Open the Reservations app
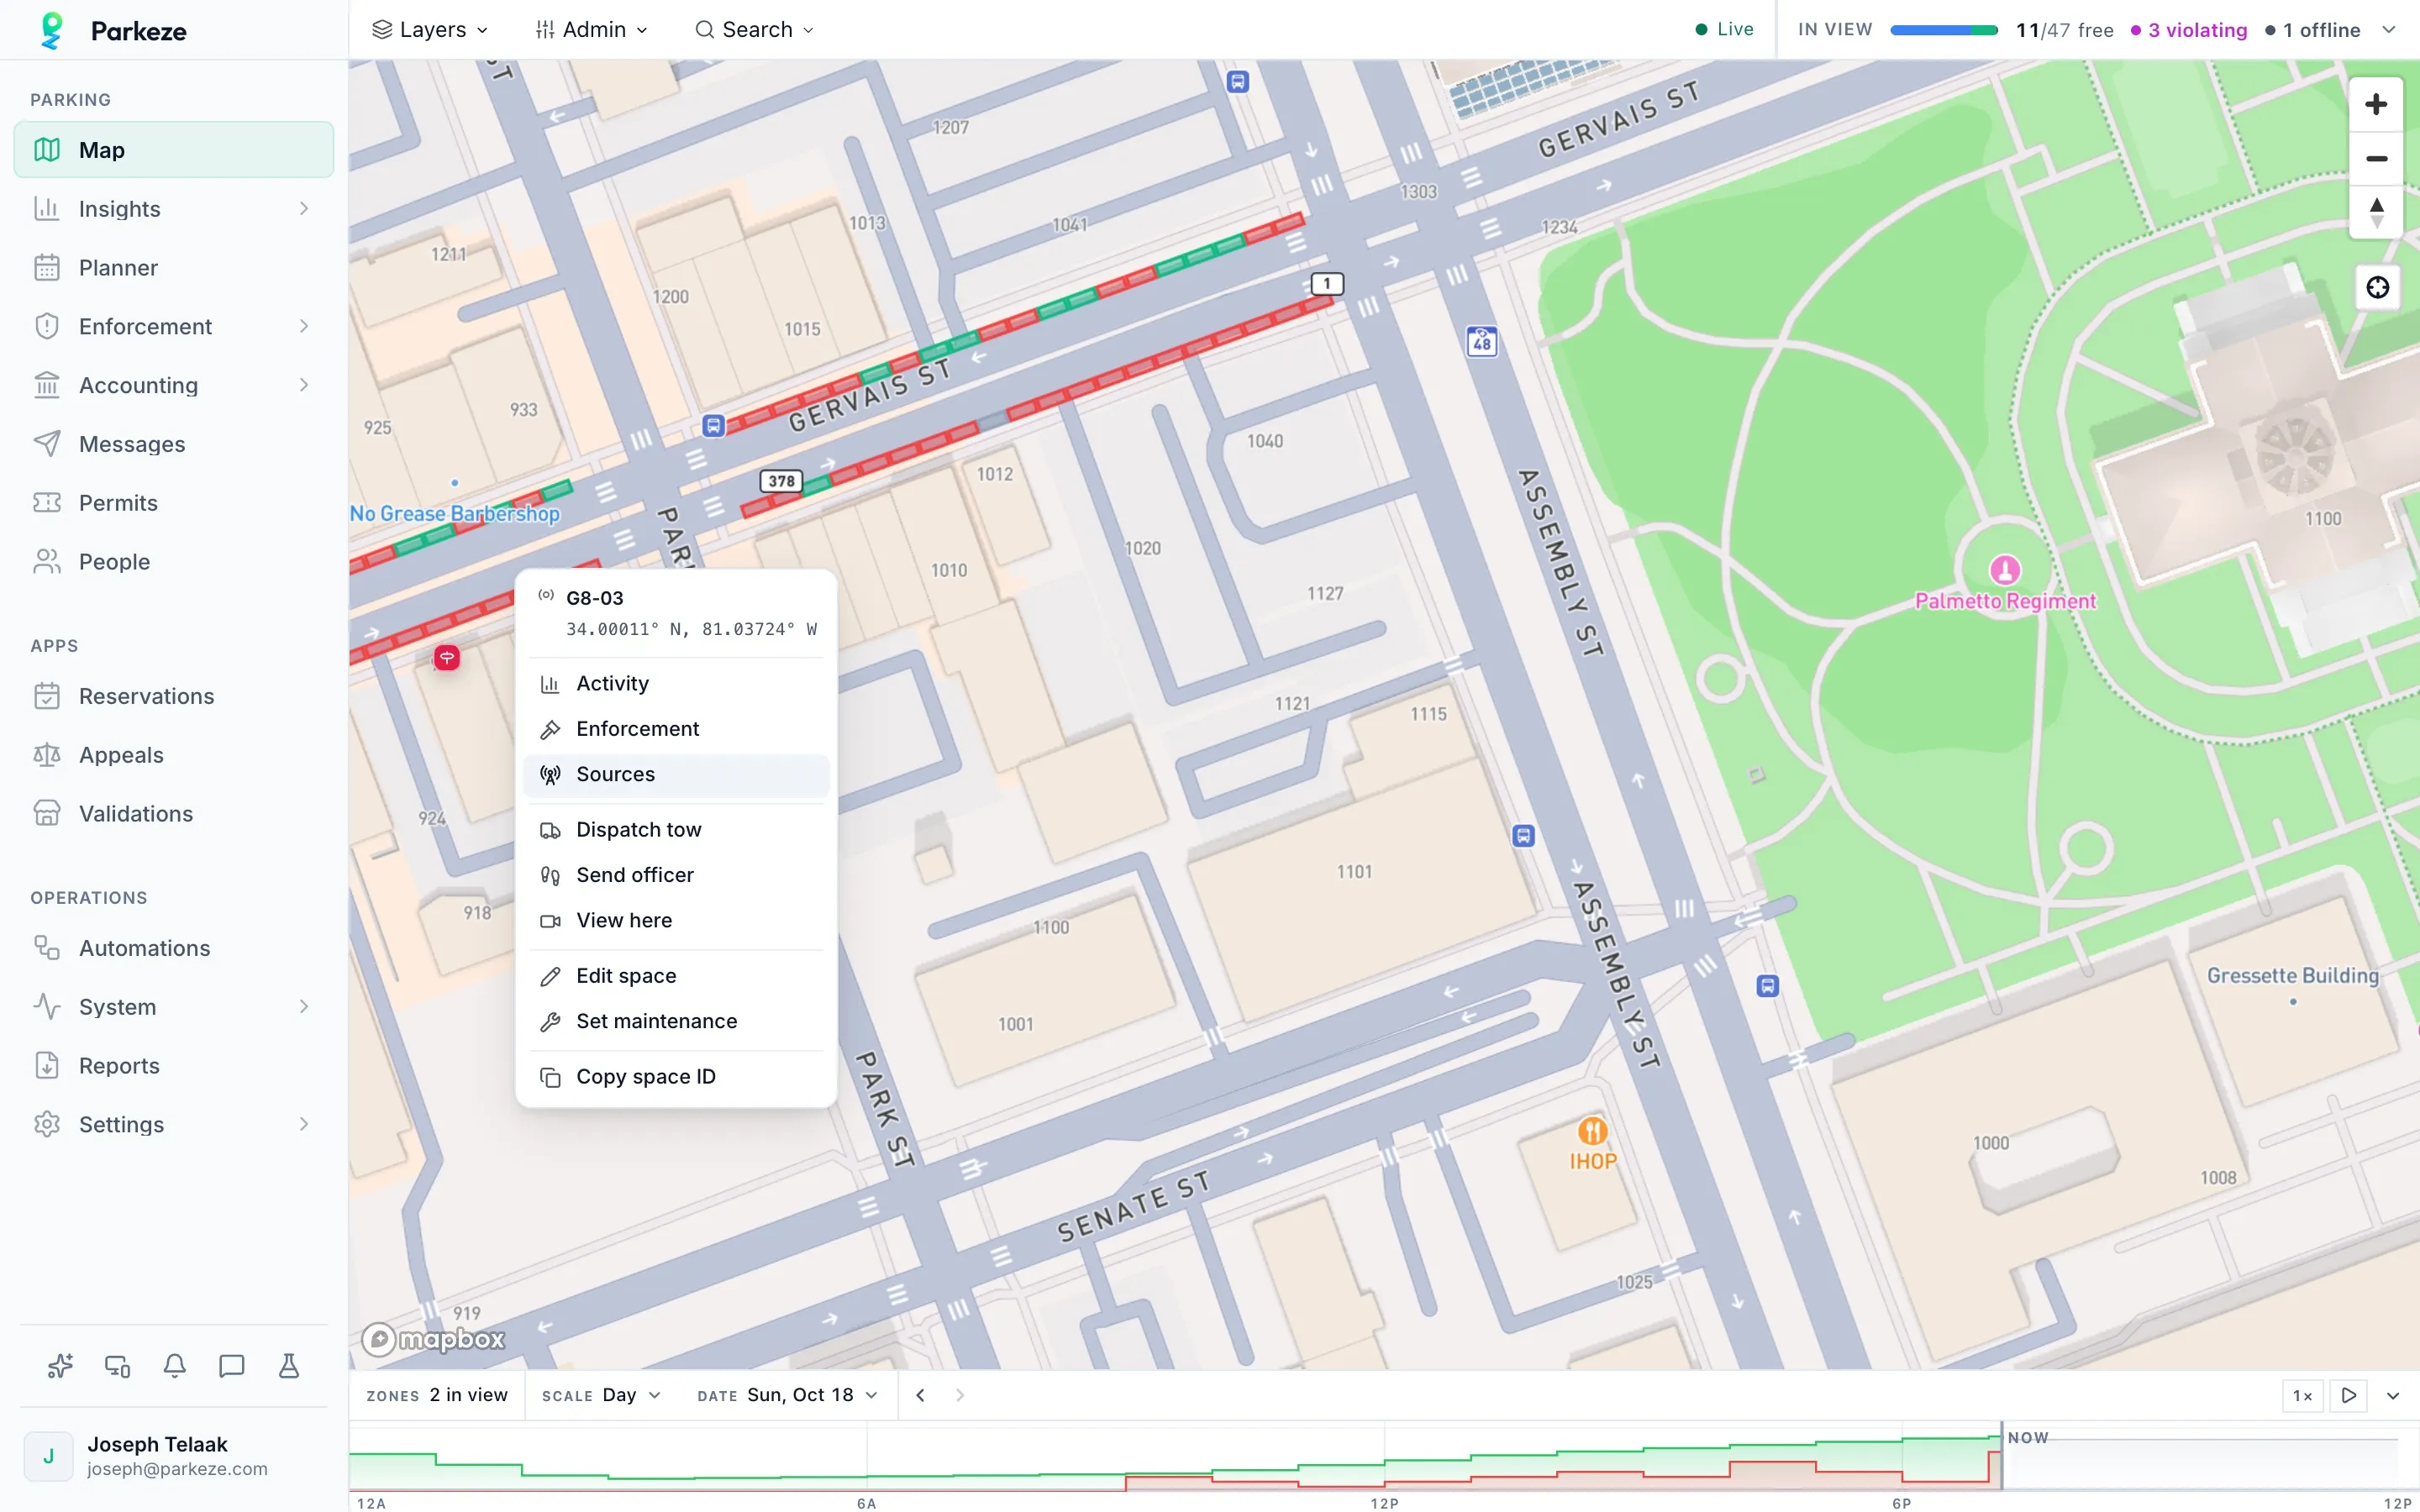 (x=173, y=696)
